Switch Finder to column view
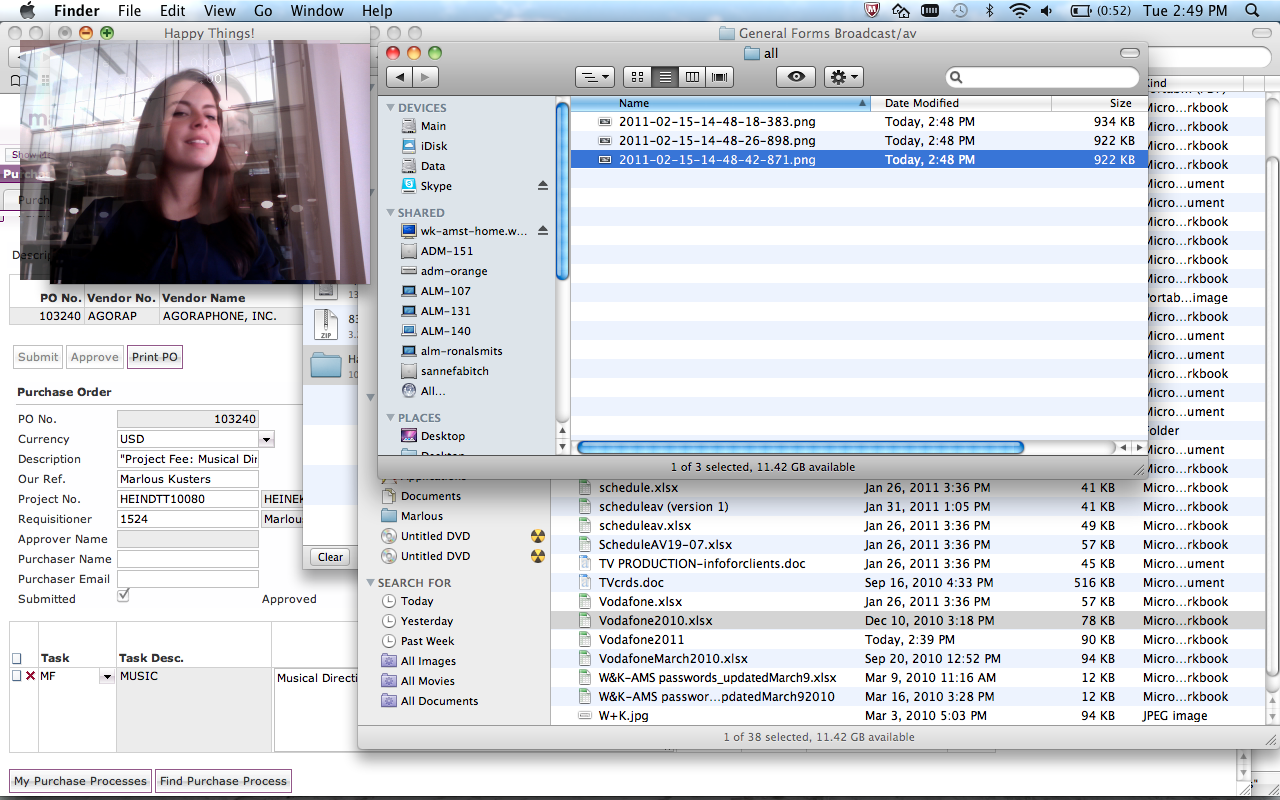This screenshot has height=800, width=1280. [691, 77]
